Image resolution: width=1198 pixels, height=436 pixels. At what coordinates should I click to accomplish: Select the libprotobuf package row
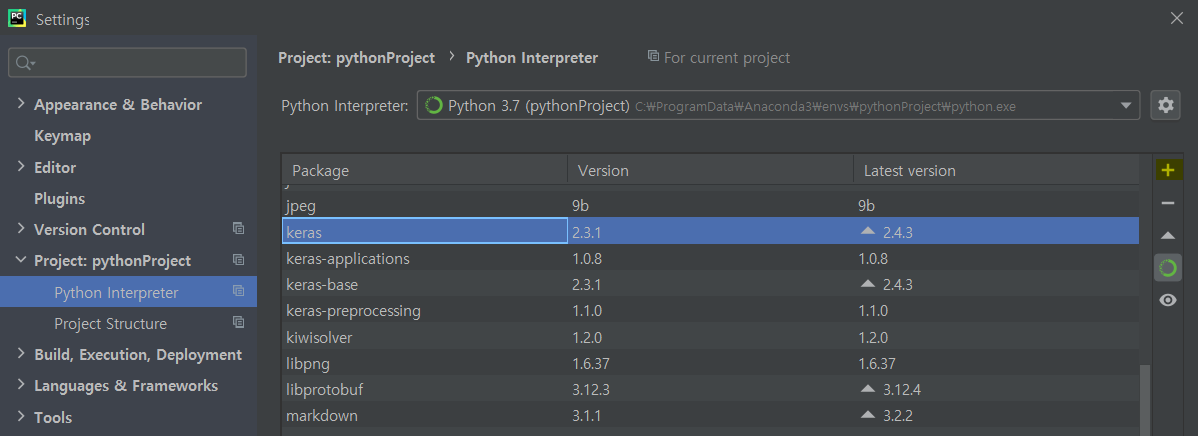[x=711, y=389]
